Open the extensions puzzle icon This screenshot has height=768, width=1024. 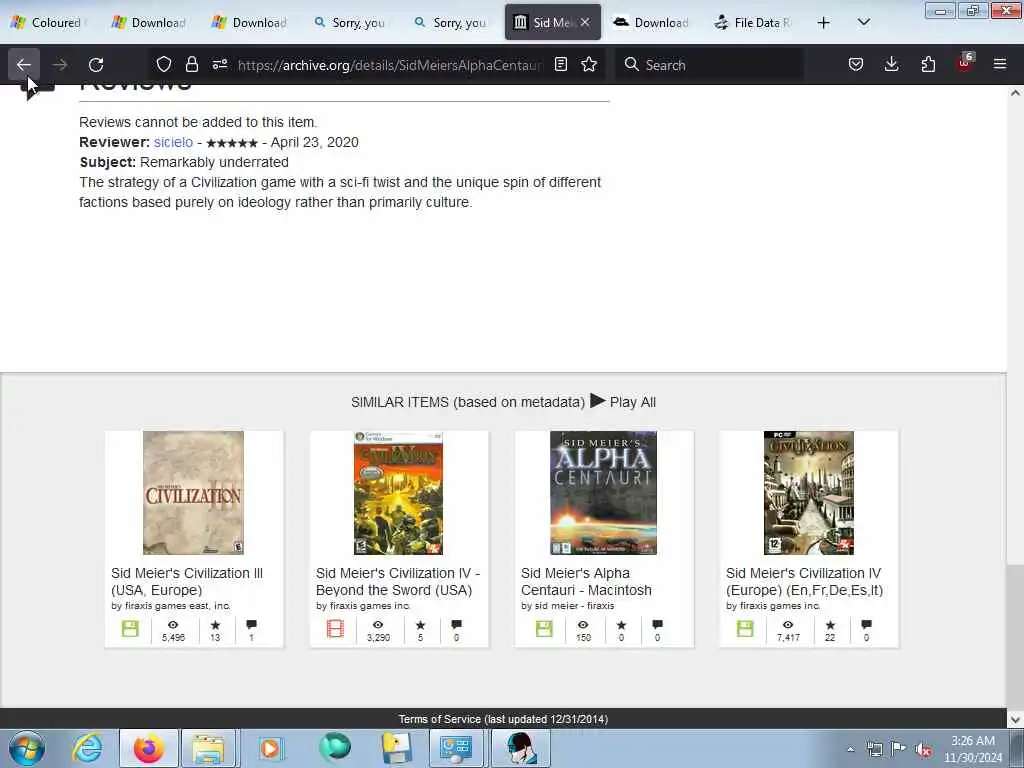tap(928, 64)
